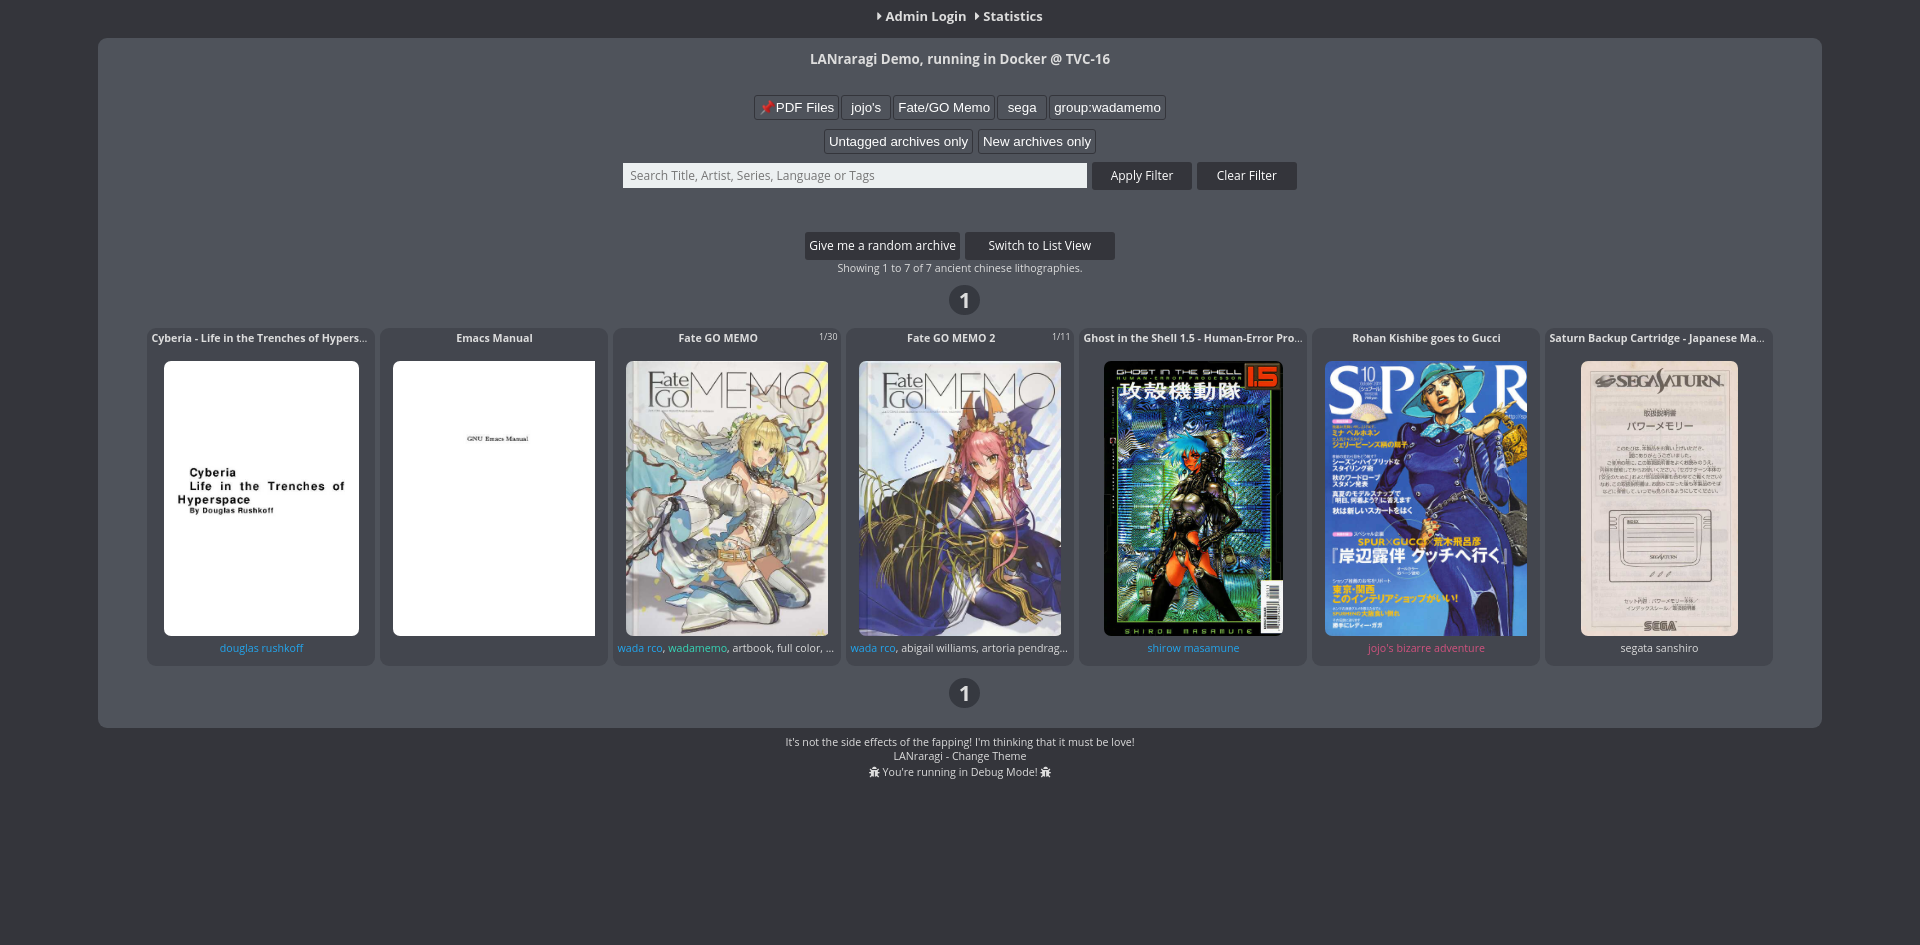Select page 1 in the bottom paginator
Viewport: 1920px width, 945px height.
[964, 693]
